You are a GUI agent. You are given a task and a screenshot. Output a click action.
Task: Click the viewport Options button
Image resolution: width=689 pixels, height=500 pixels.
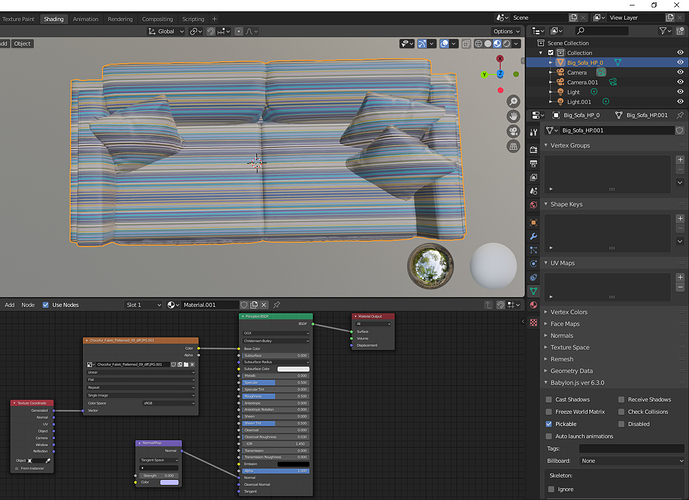coord(506,31)
